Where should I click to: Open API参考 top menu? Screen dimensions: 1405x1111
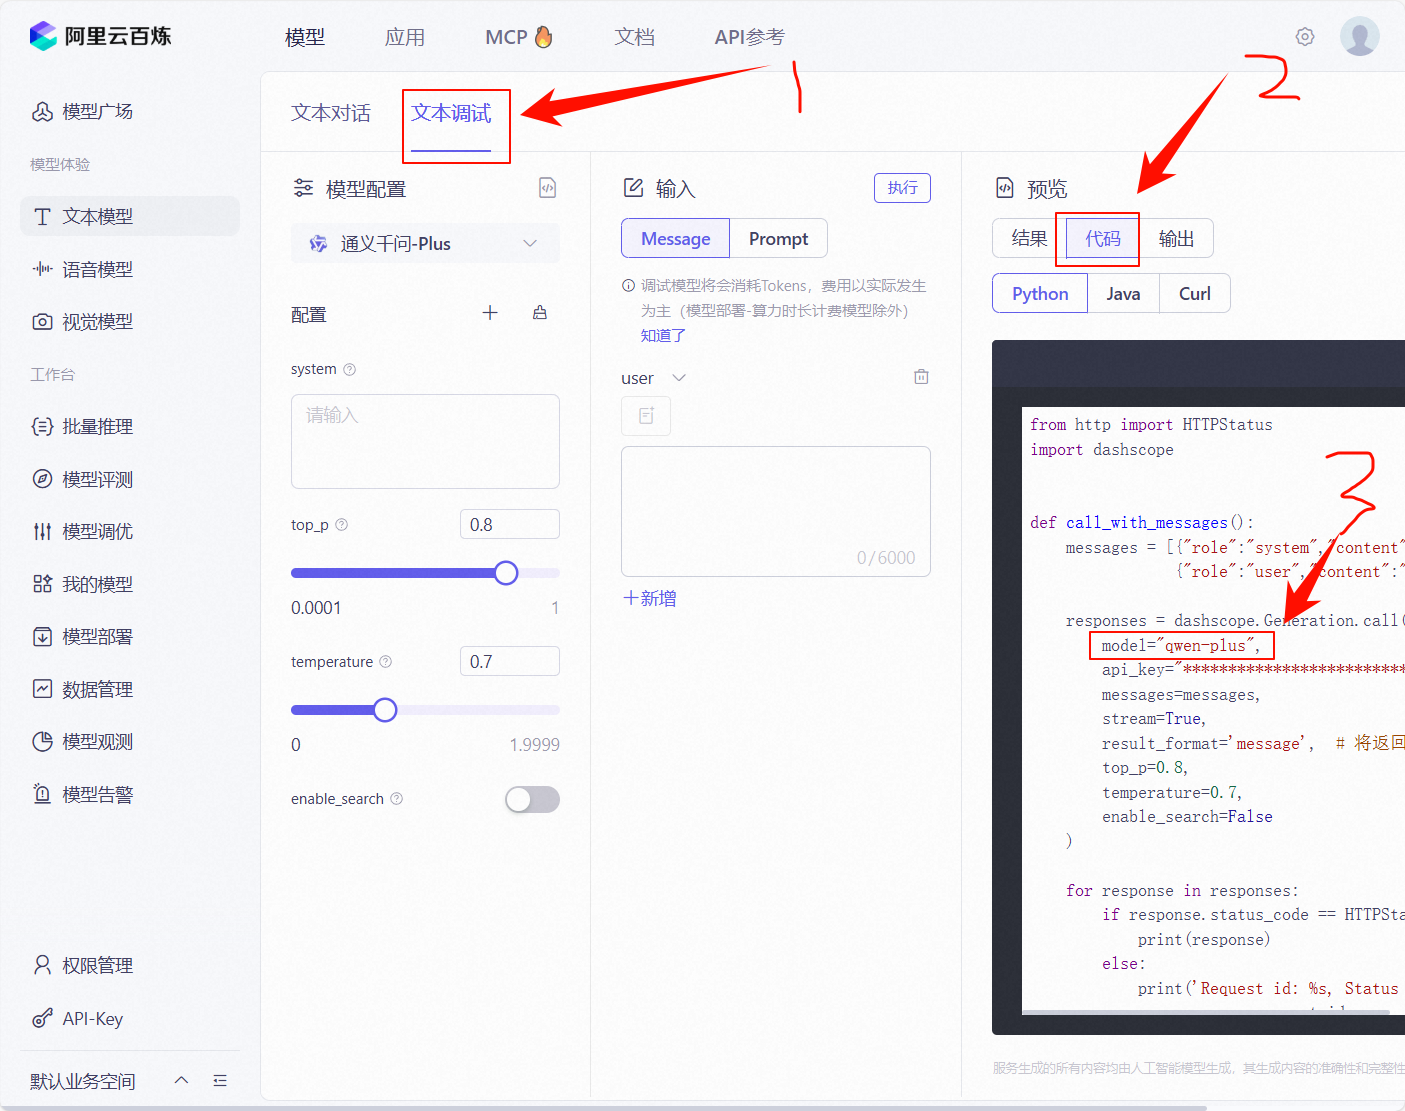749,37
